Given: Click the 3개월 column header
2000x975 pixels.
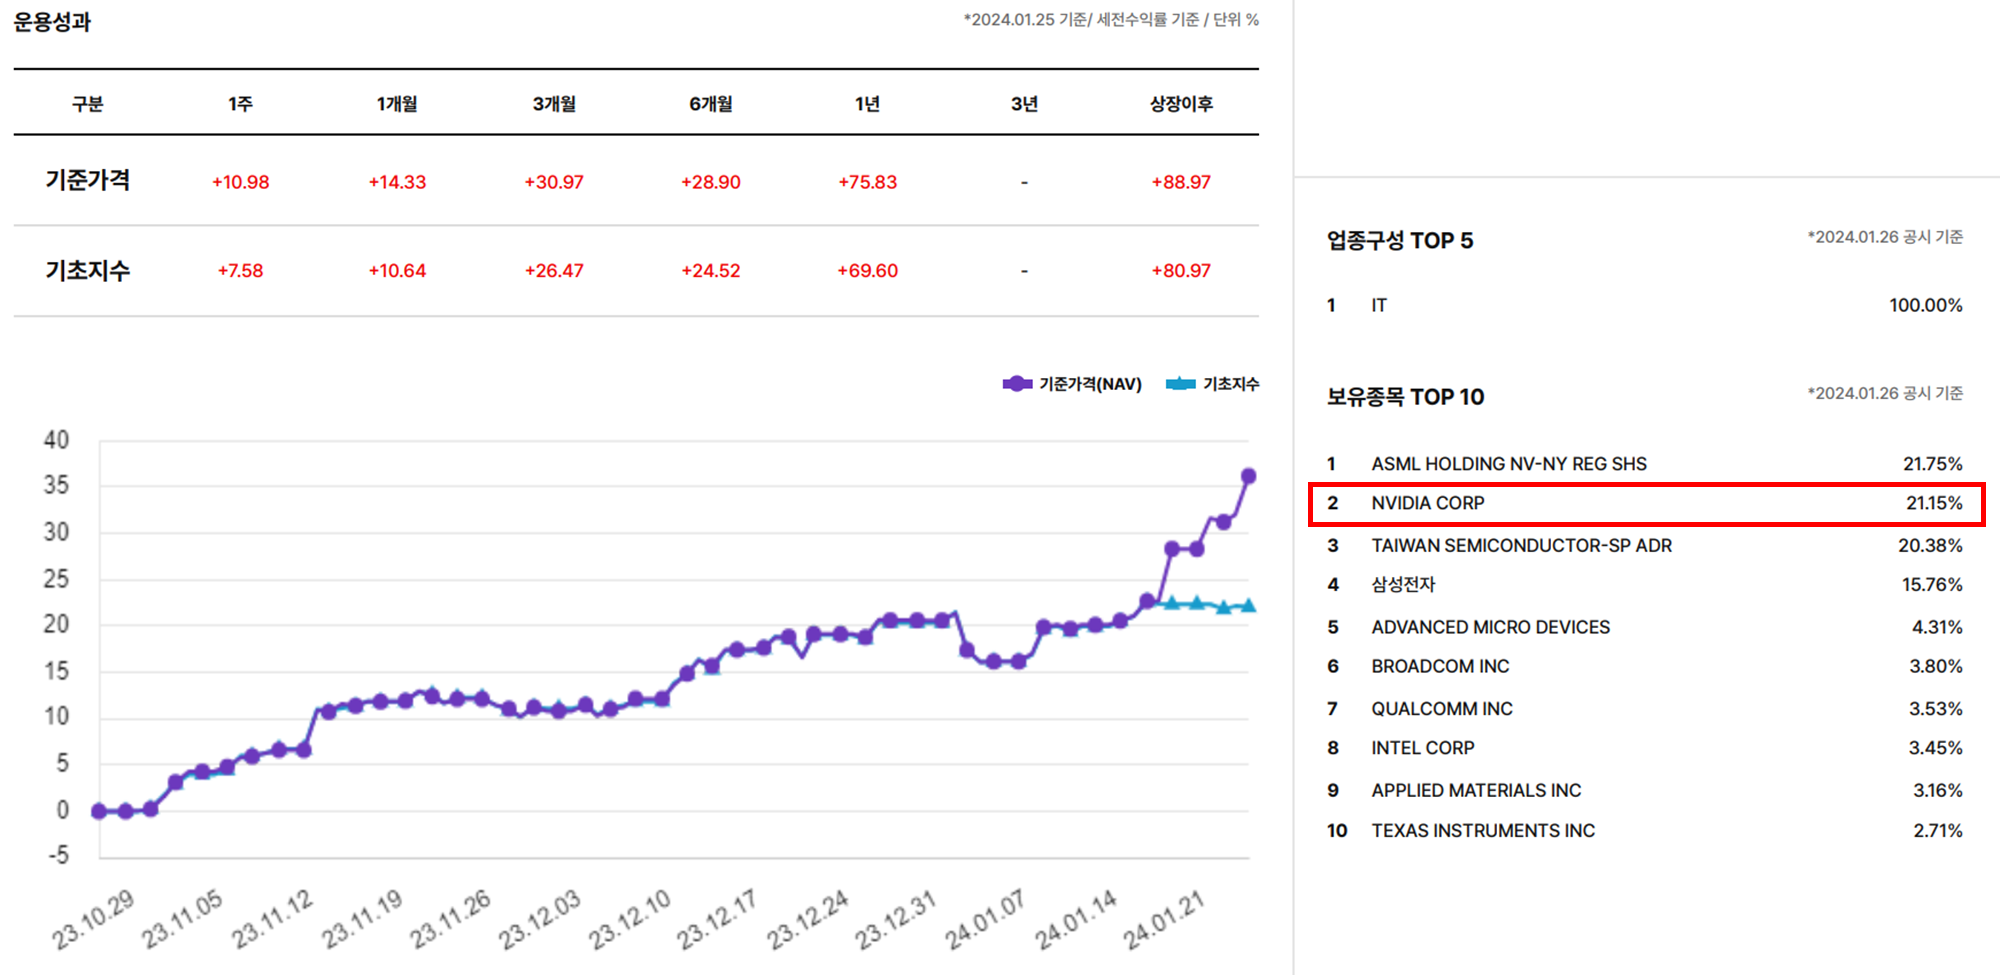Looking at the screenshot, I should click(554, 103).
